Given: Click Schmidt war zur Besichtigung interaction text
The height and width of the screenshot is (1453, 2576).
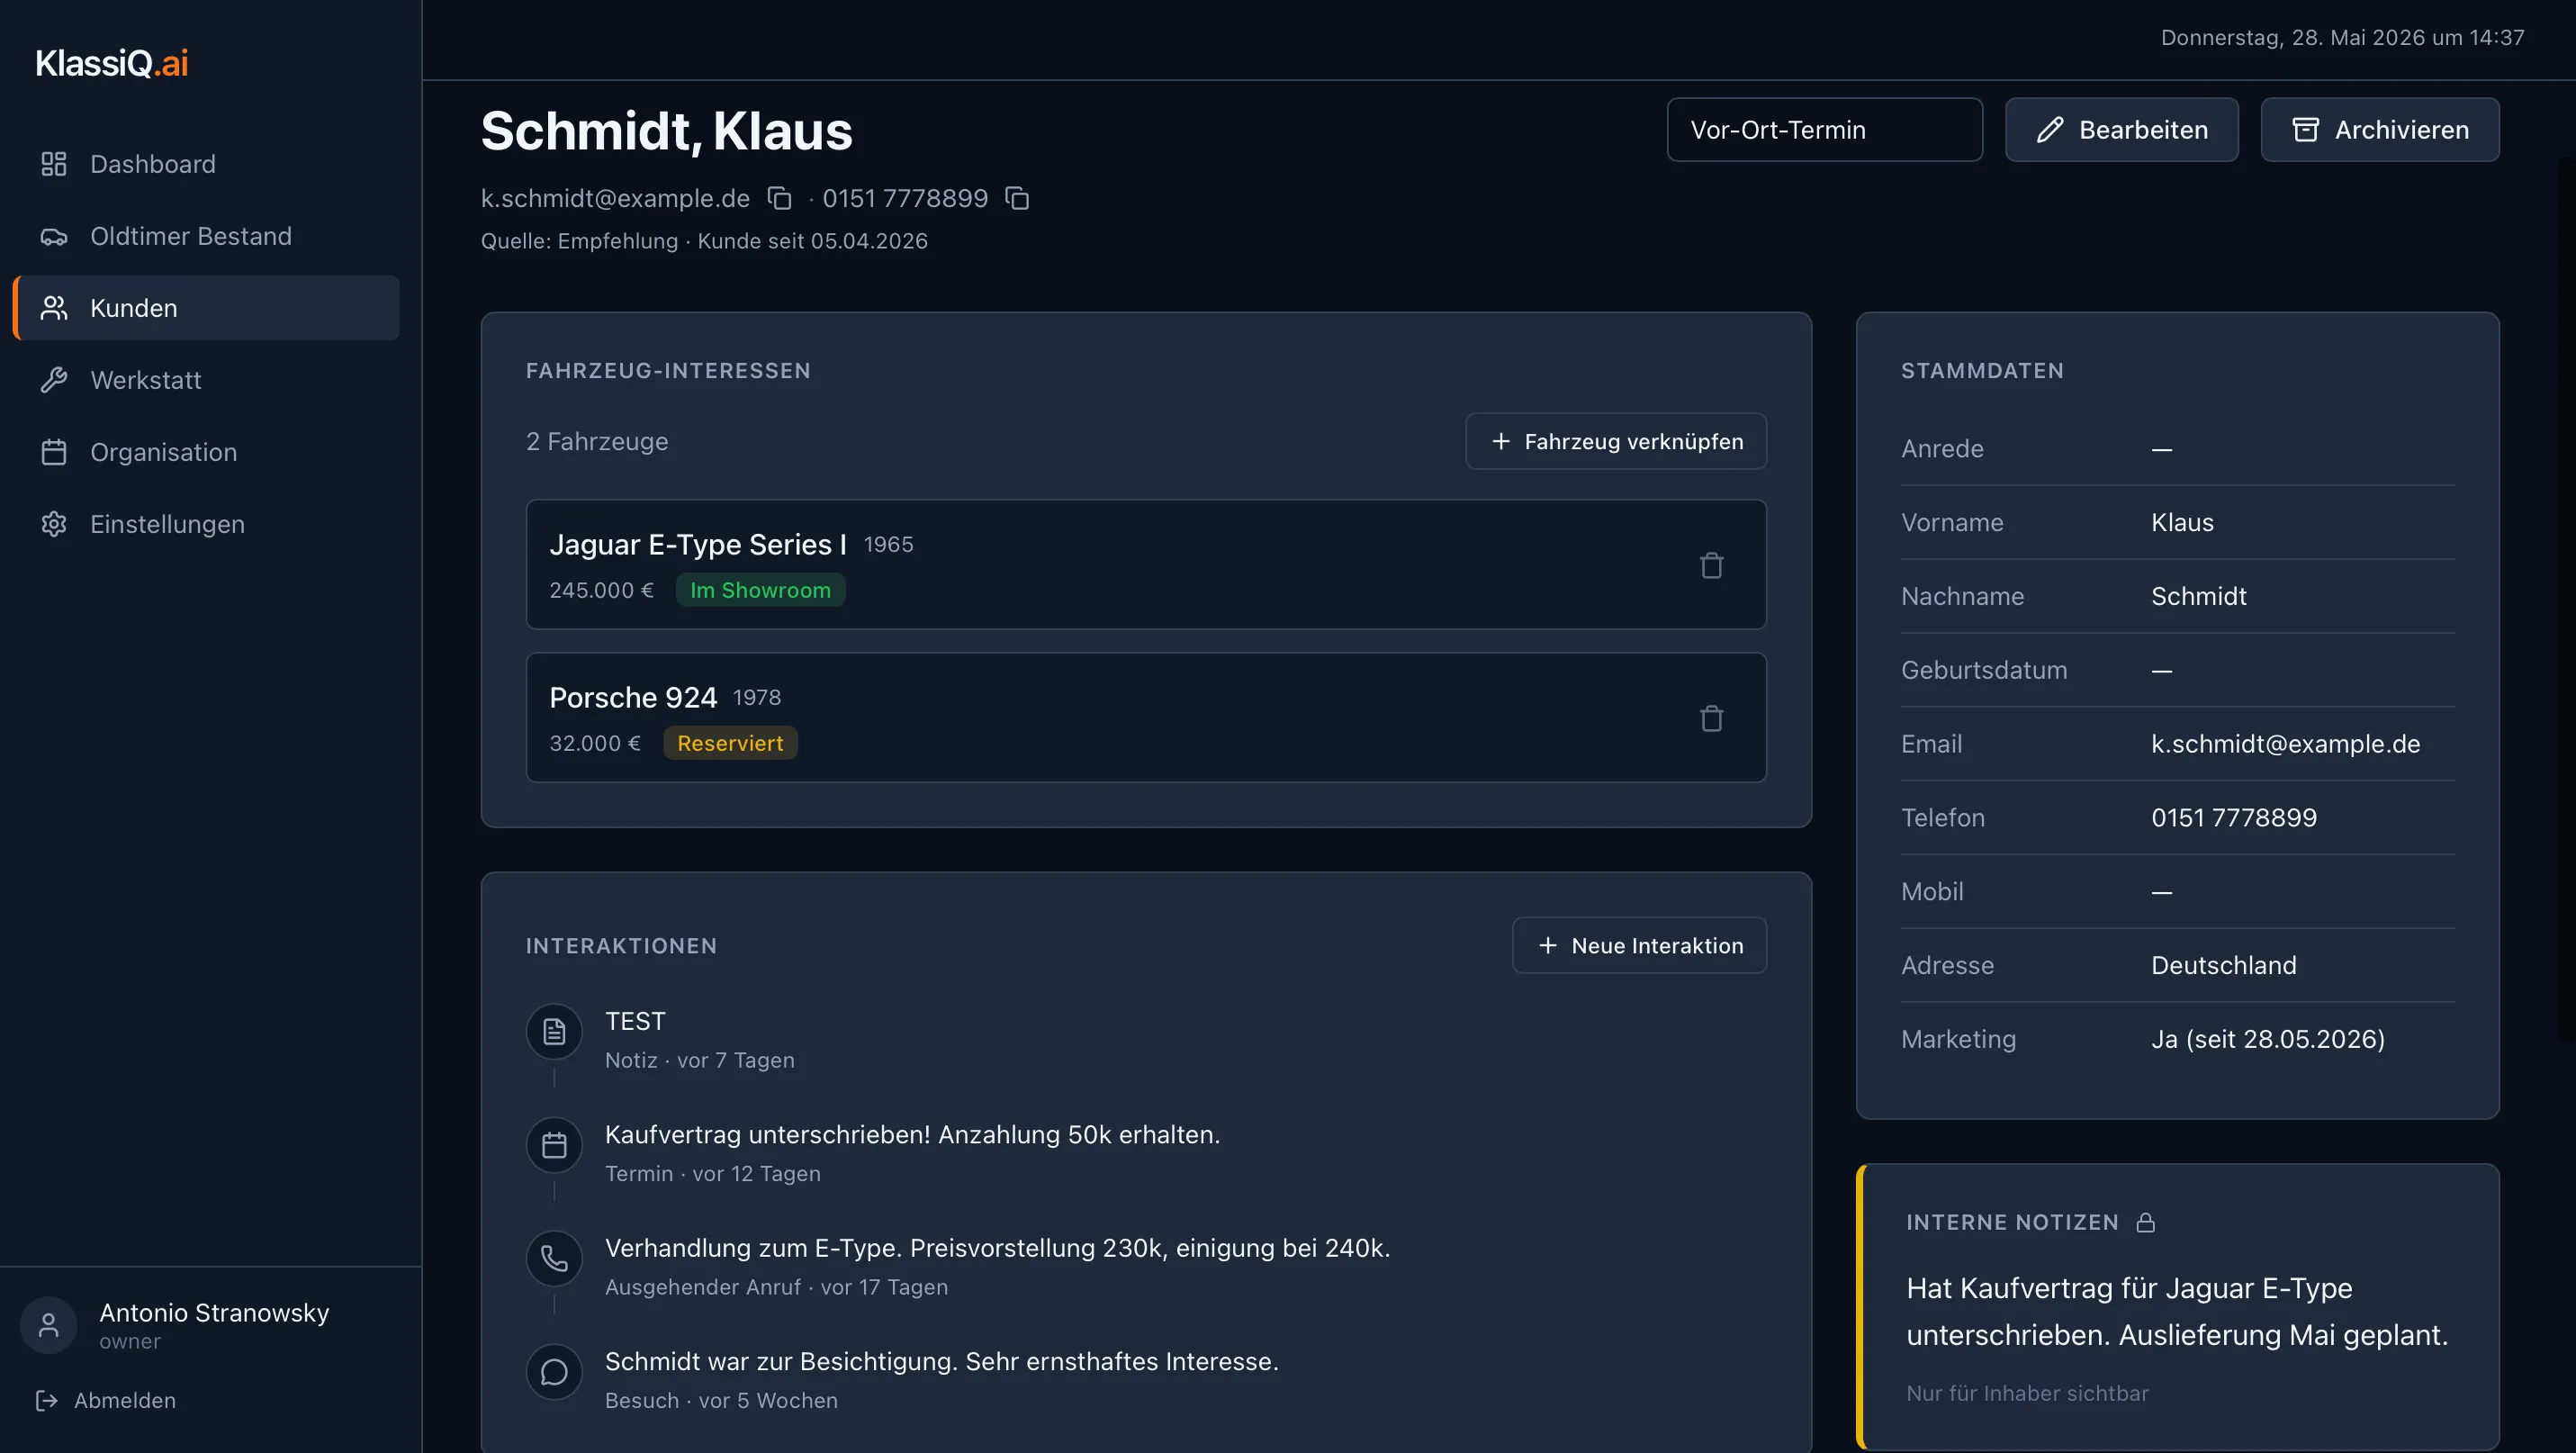Looking at the screenshot, I should click(x=941, y=1362).
